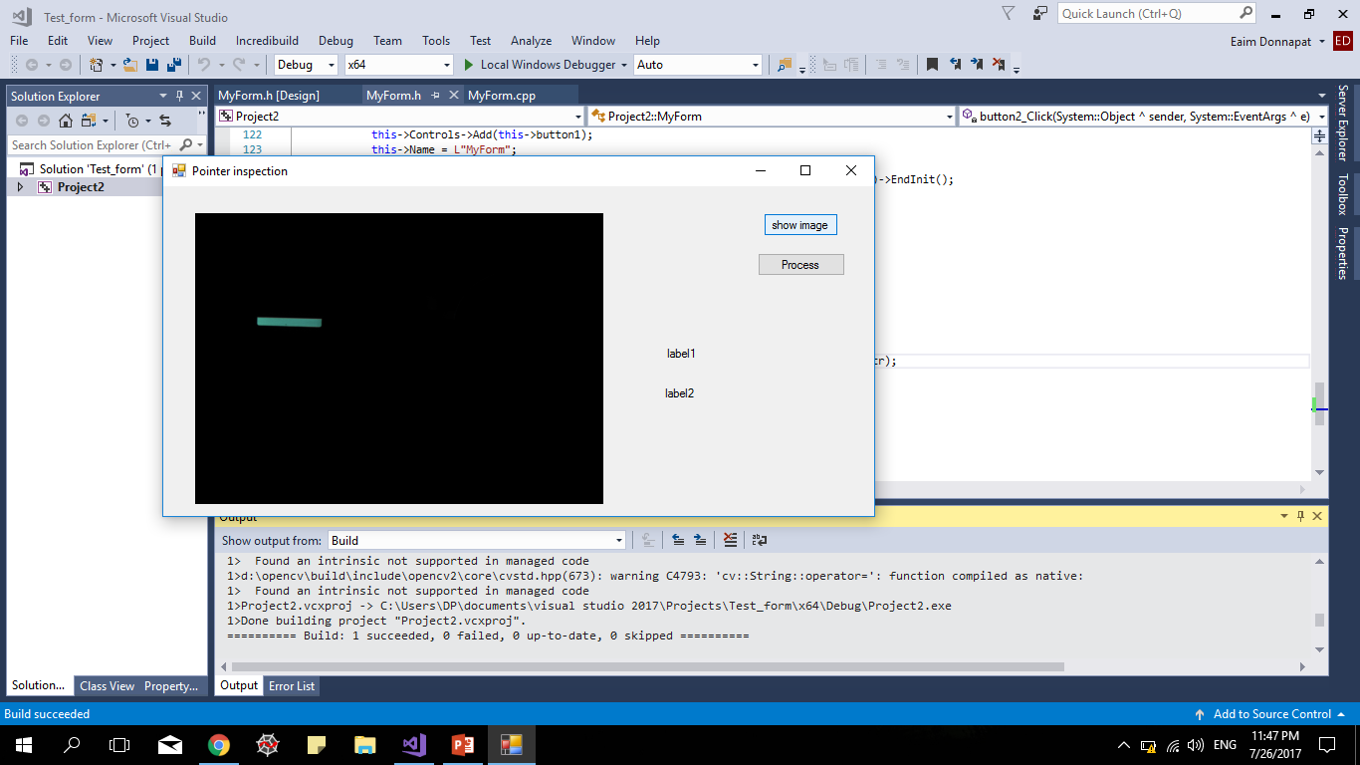
Task: Click the Solution Explorer folder view switch icon
Action: click(88, 121)
